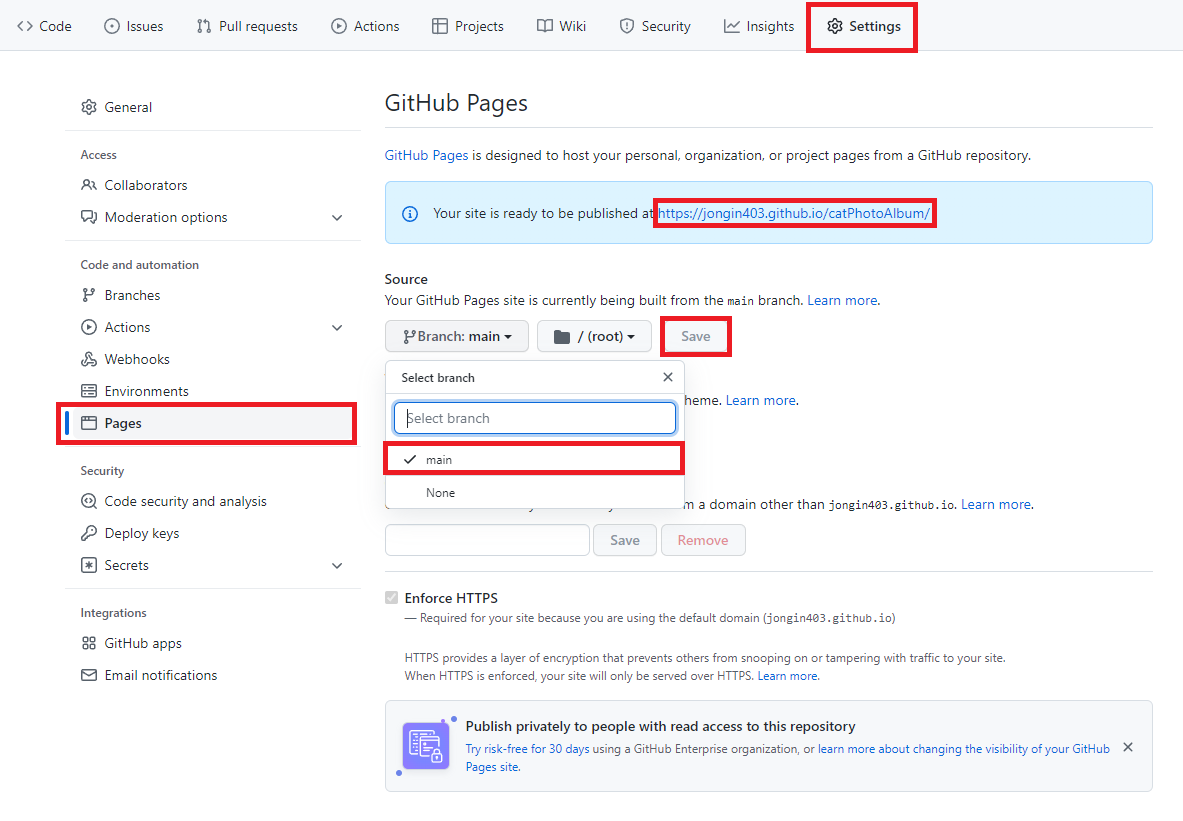Go to Pull requests tab

coord(247,26)
